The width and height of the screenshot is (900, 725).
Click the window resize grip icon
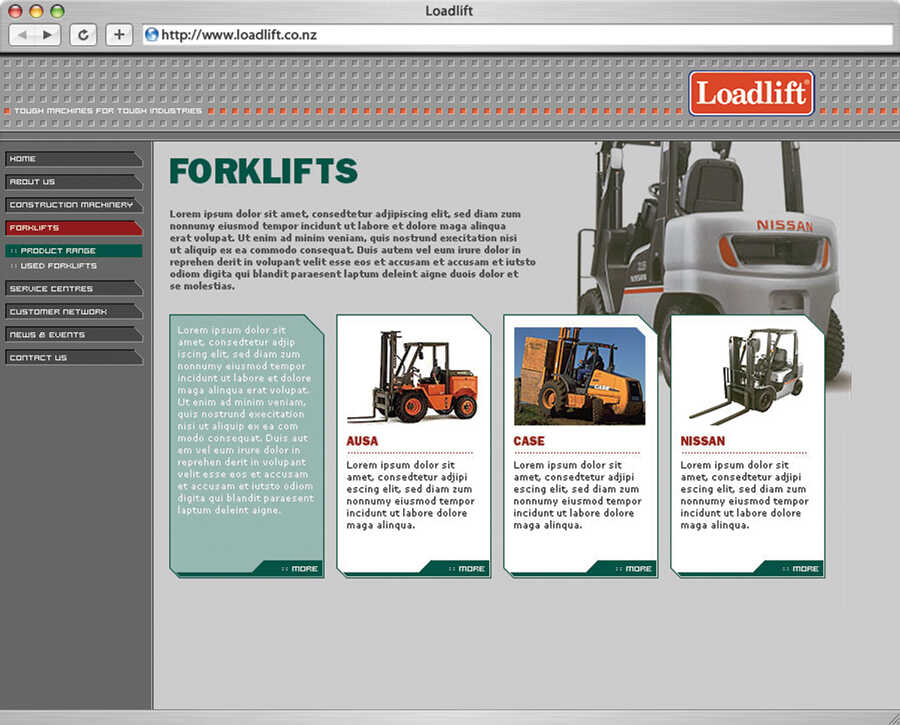(x=893, y=718)
